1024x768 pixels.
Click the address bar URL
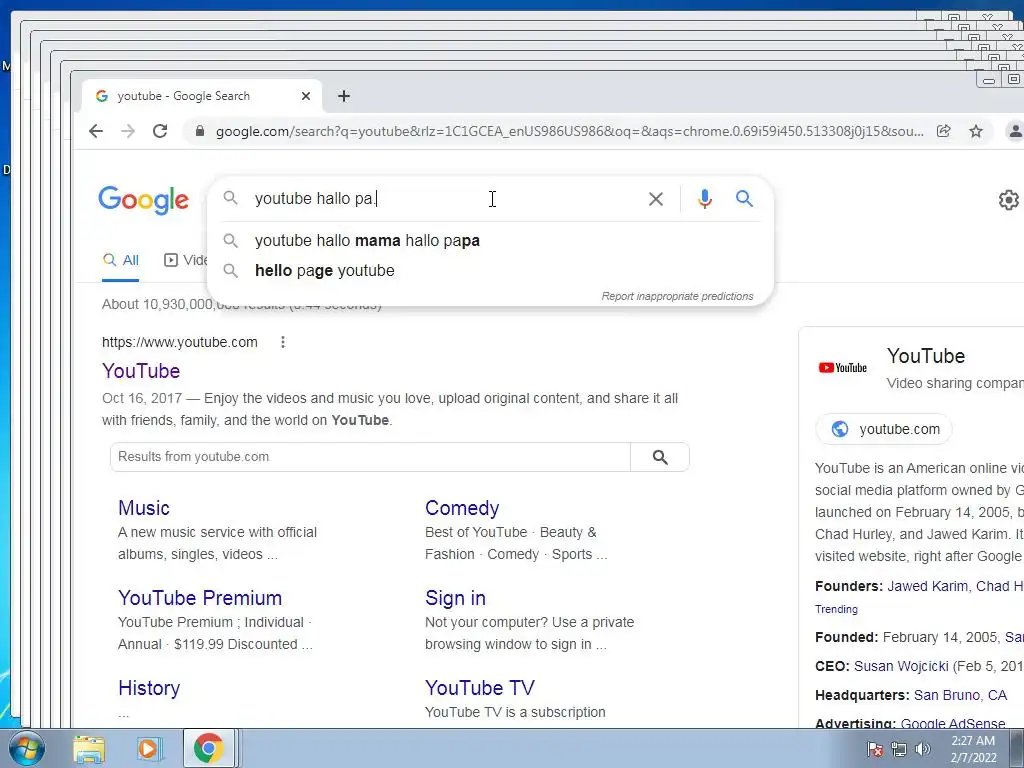pyautogui.click(x=569, y=131)
